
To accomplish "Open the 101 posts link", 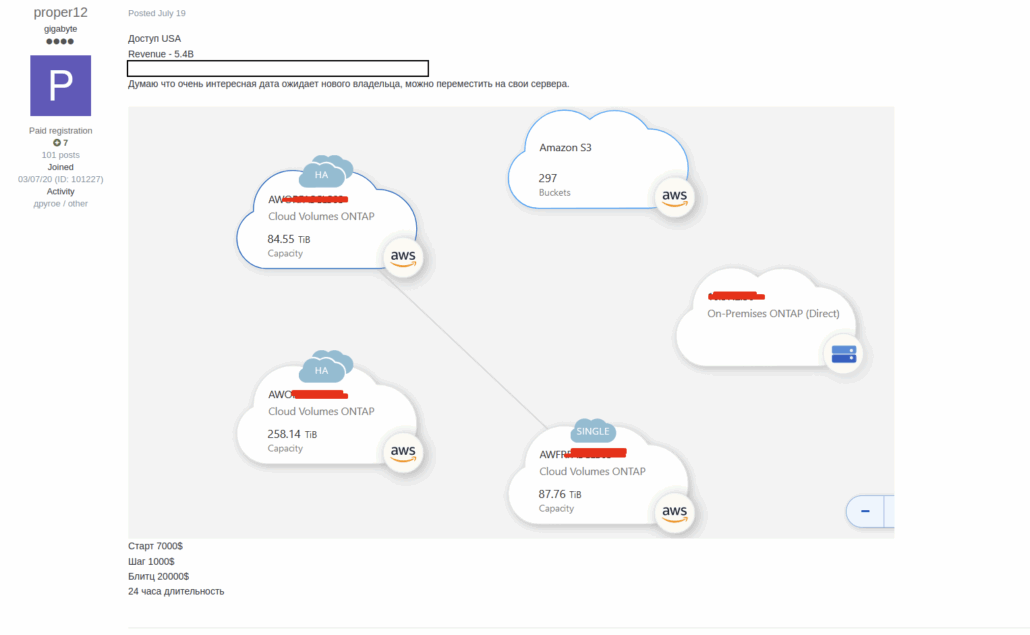I will (x=60, y=155).
